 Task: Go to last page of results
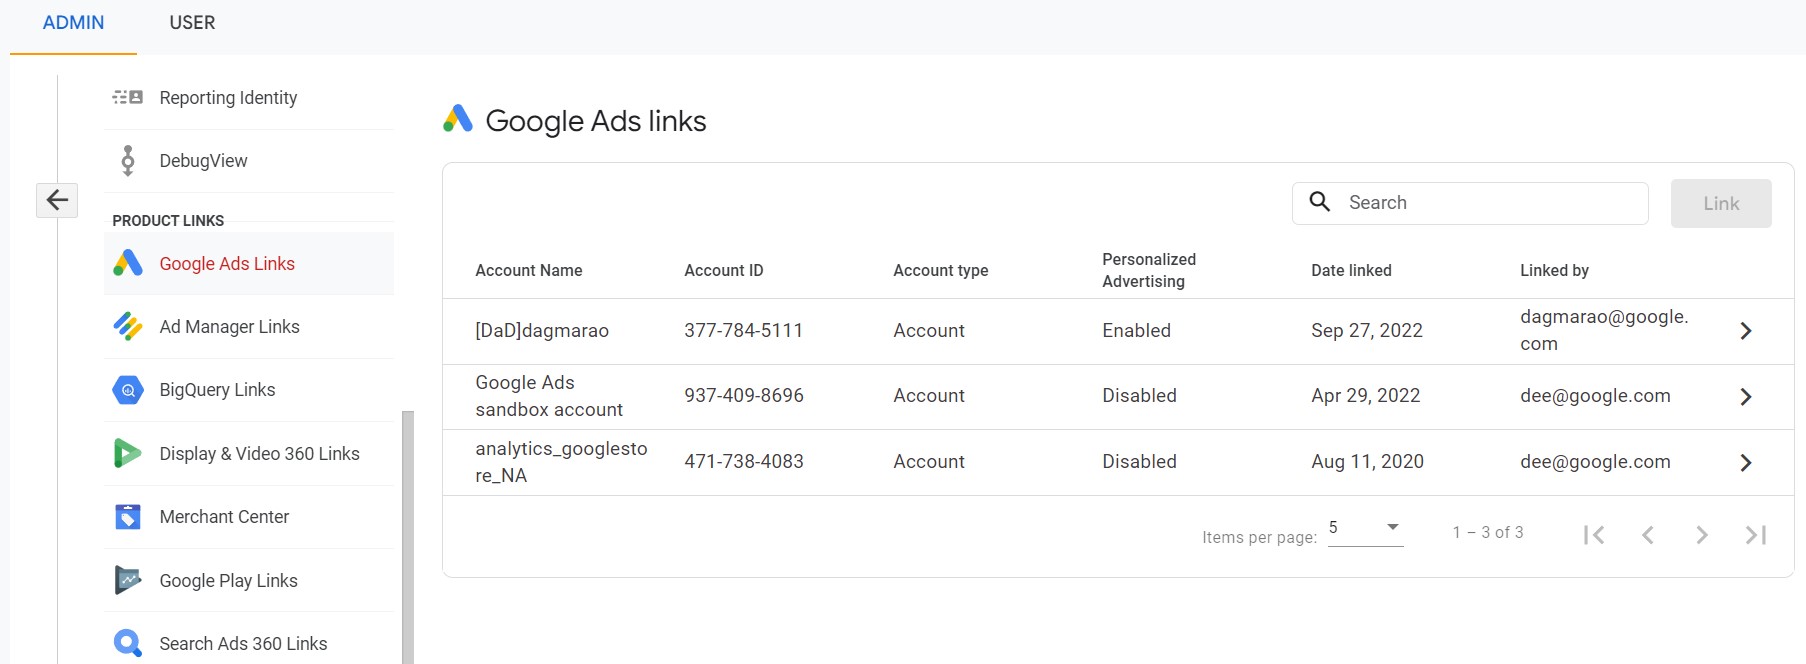point(1756,535)
